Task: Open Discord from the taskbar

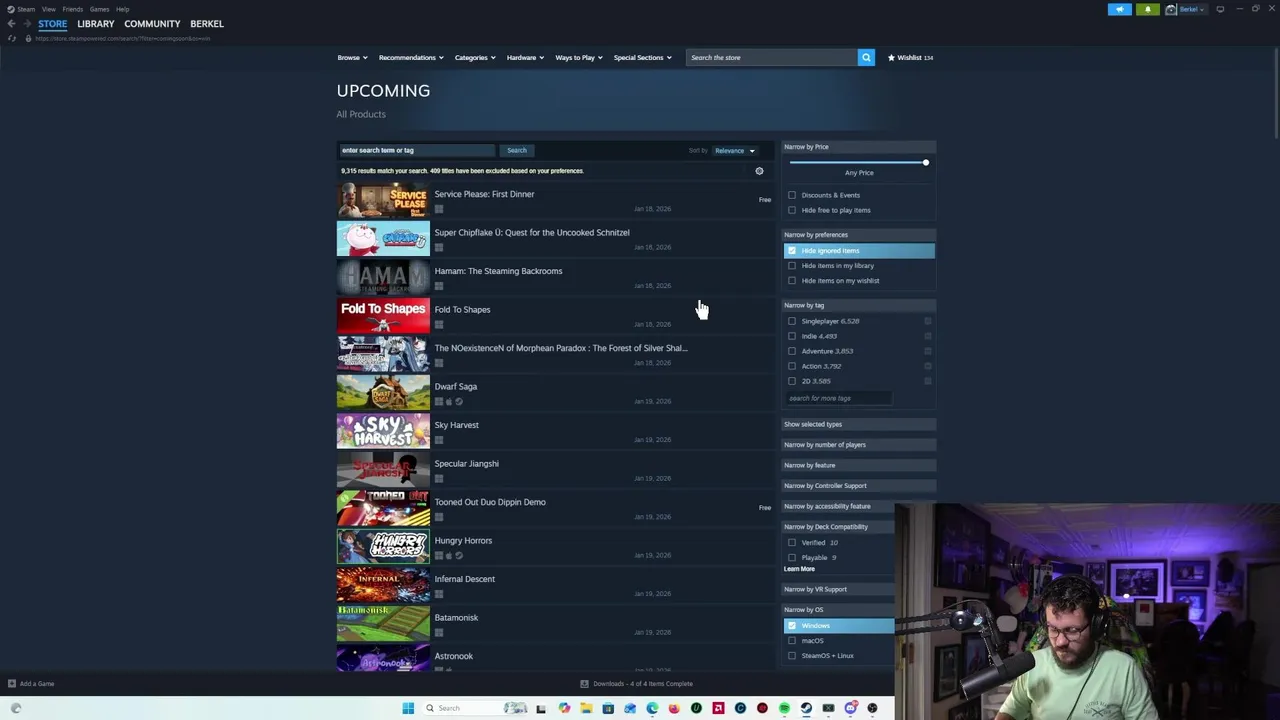Action: 850,708
